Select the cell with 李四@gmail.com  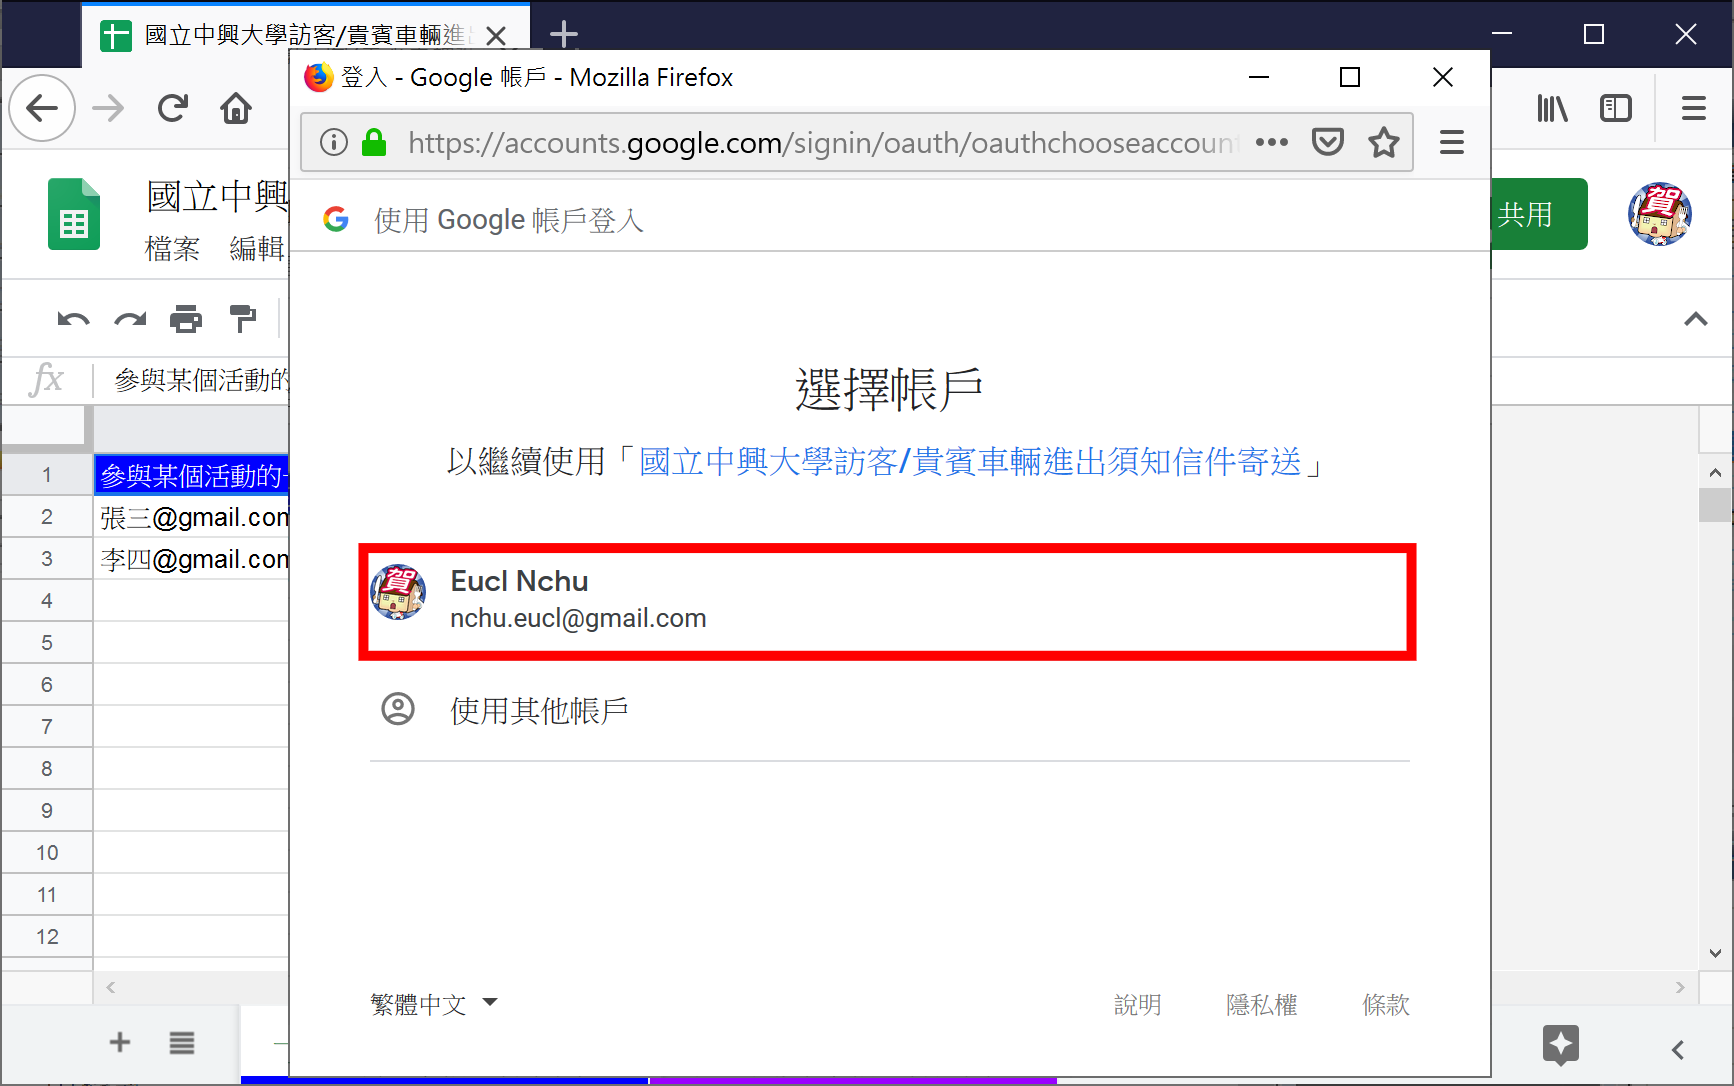point(192,559)
